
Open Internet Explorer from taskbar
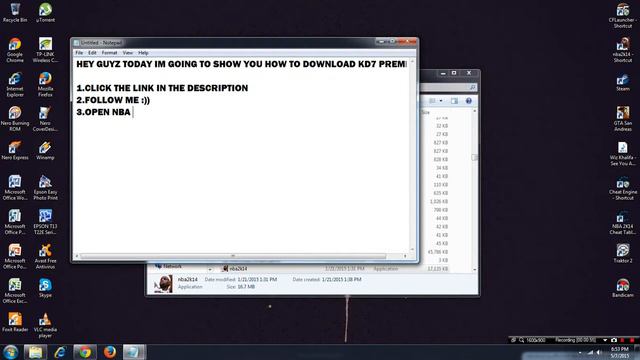pos(60,352)
